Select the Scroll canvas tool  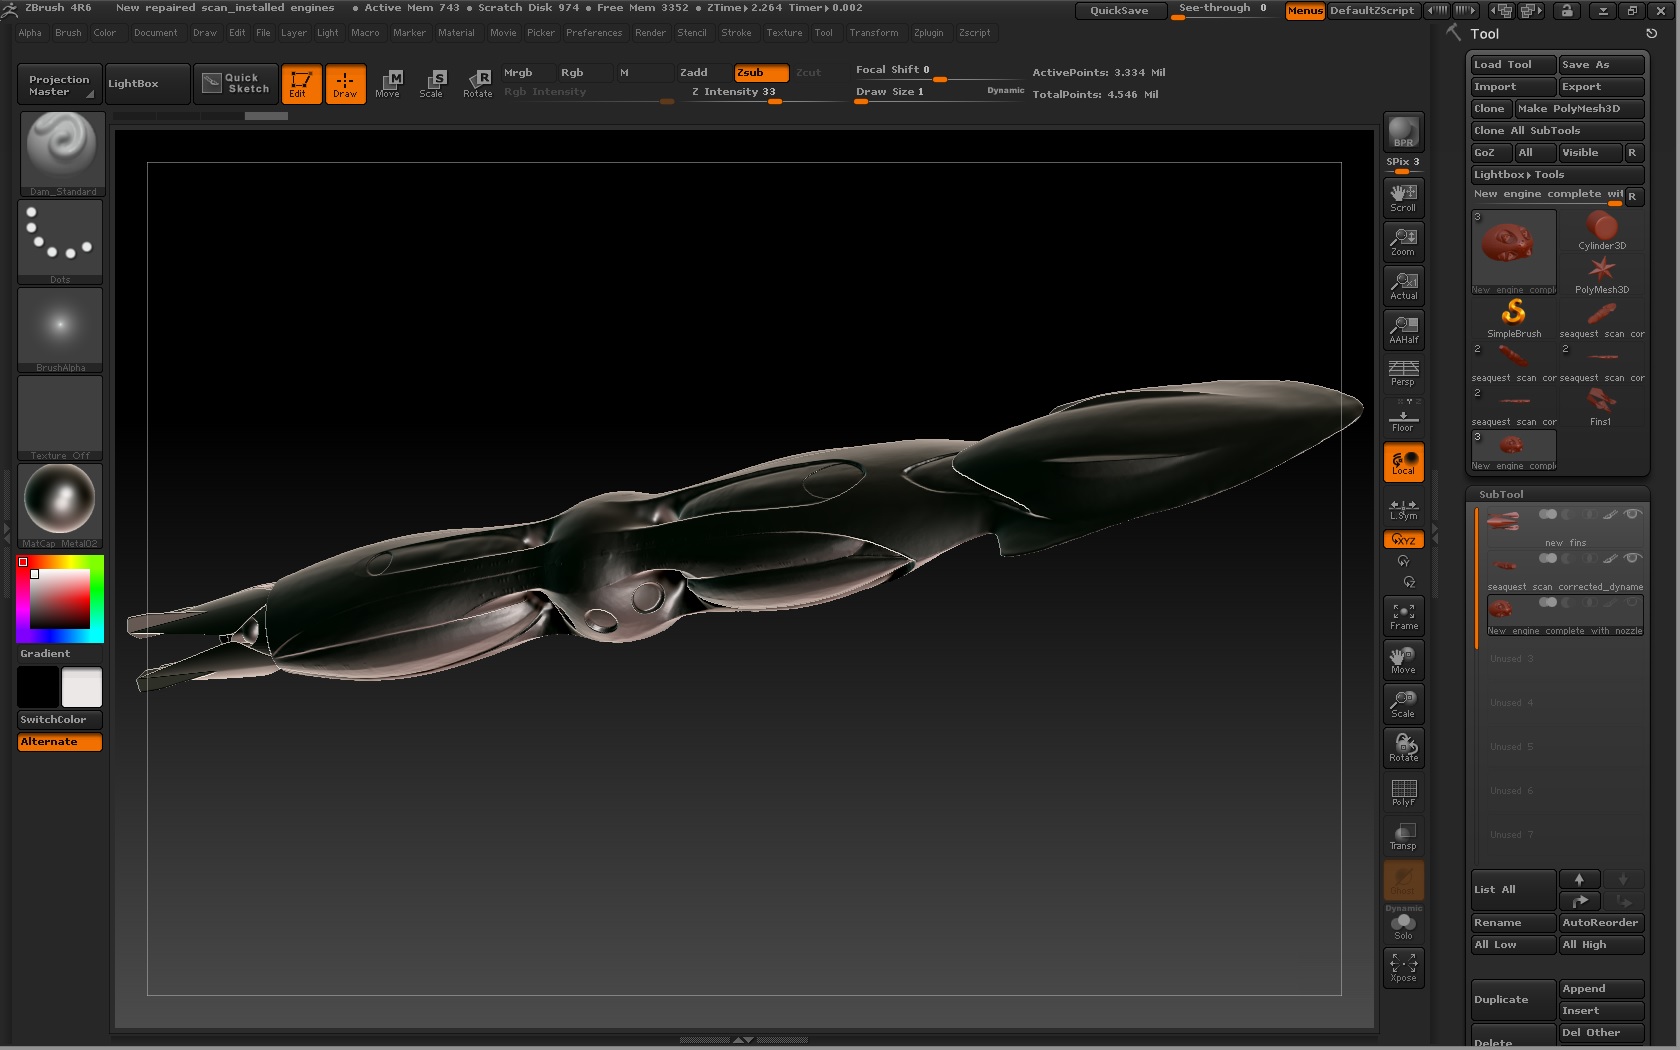(1403, 197)
